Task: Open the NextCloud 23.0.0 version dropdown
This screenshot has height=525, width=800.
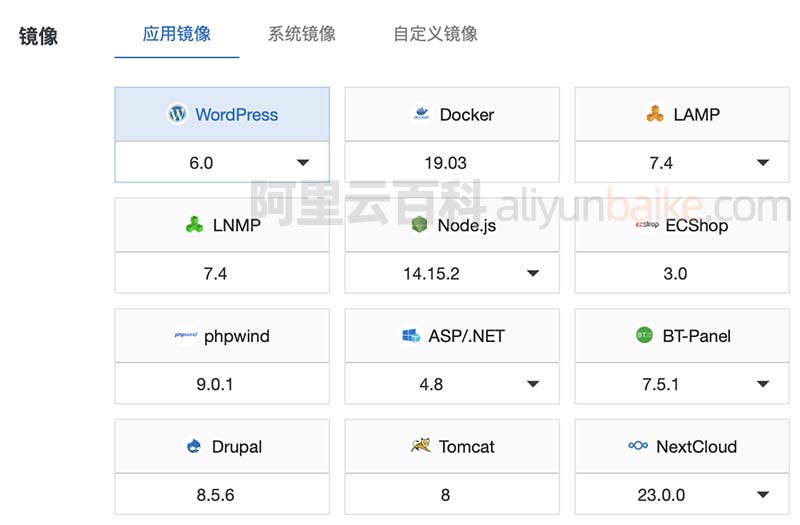Action: tap(763, 494)
